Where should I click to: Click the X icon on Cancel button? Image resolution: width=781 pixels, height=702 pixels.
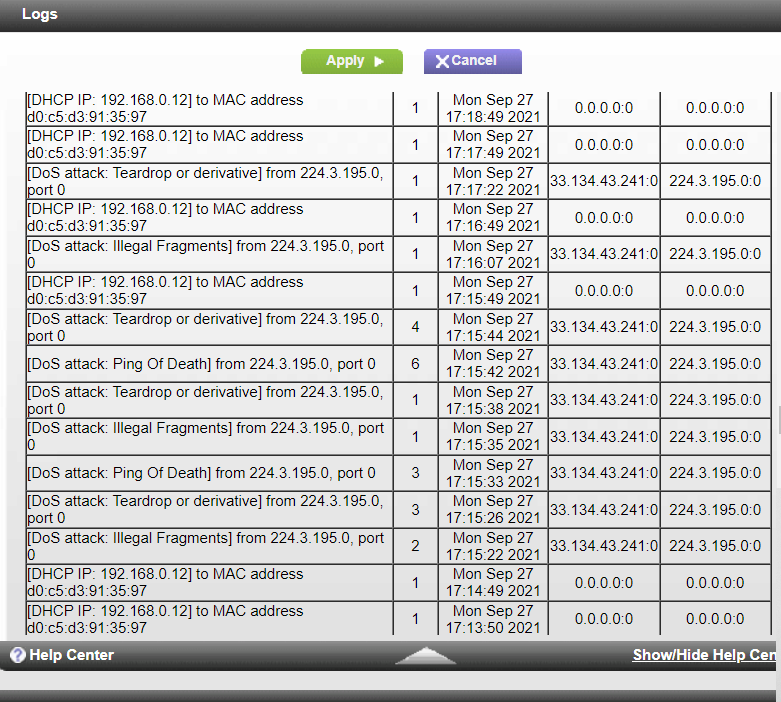coord(442,61)
